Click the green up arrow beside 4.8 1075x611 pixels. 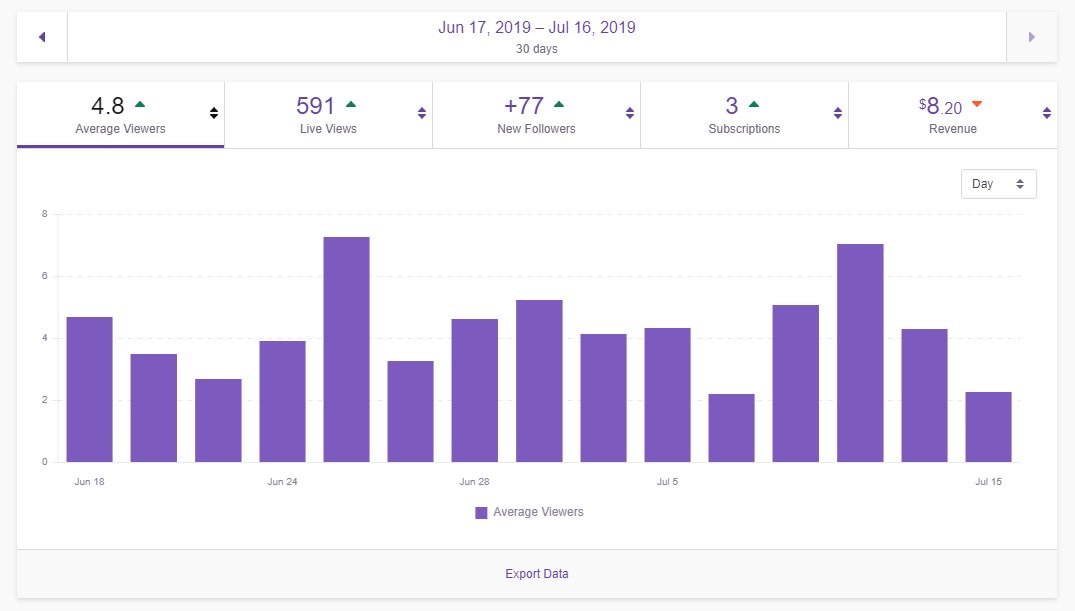click(x=140, y=104)
